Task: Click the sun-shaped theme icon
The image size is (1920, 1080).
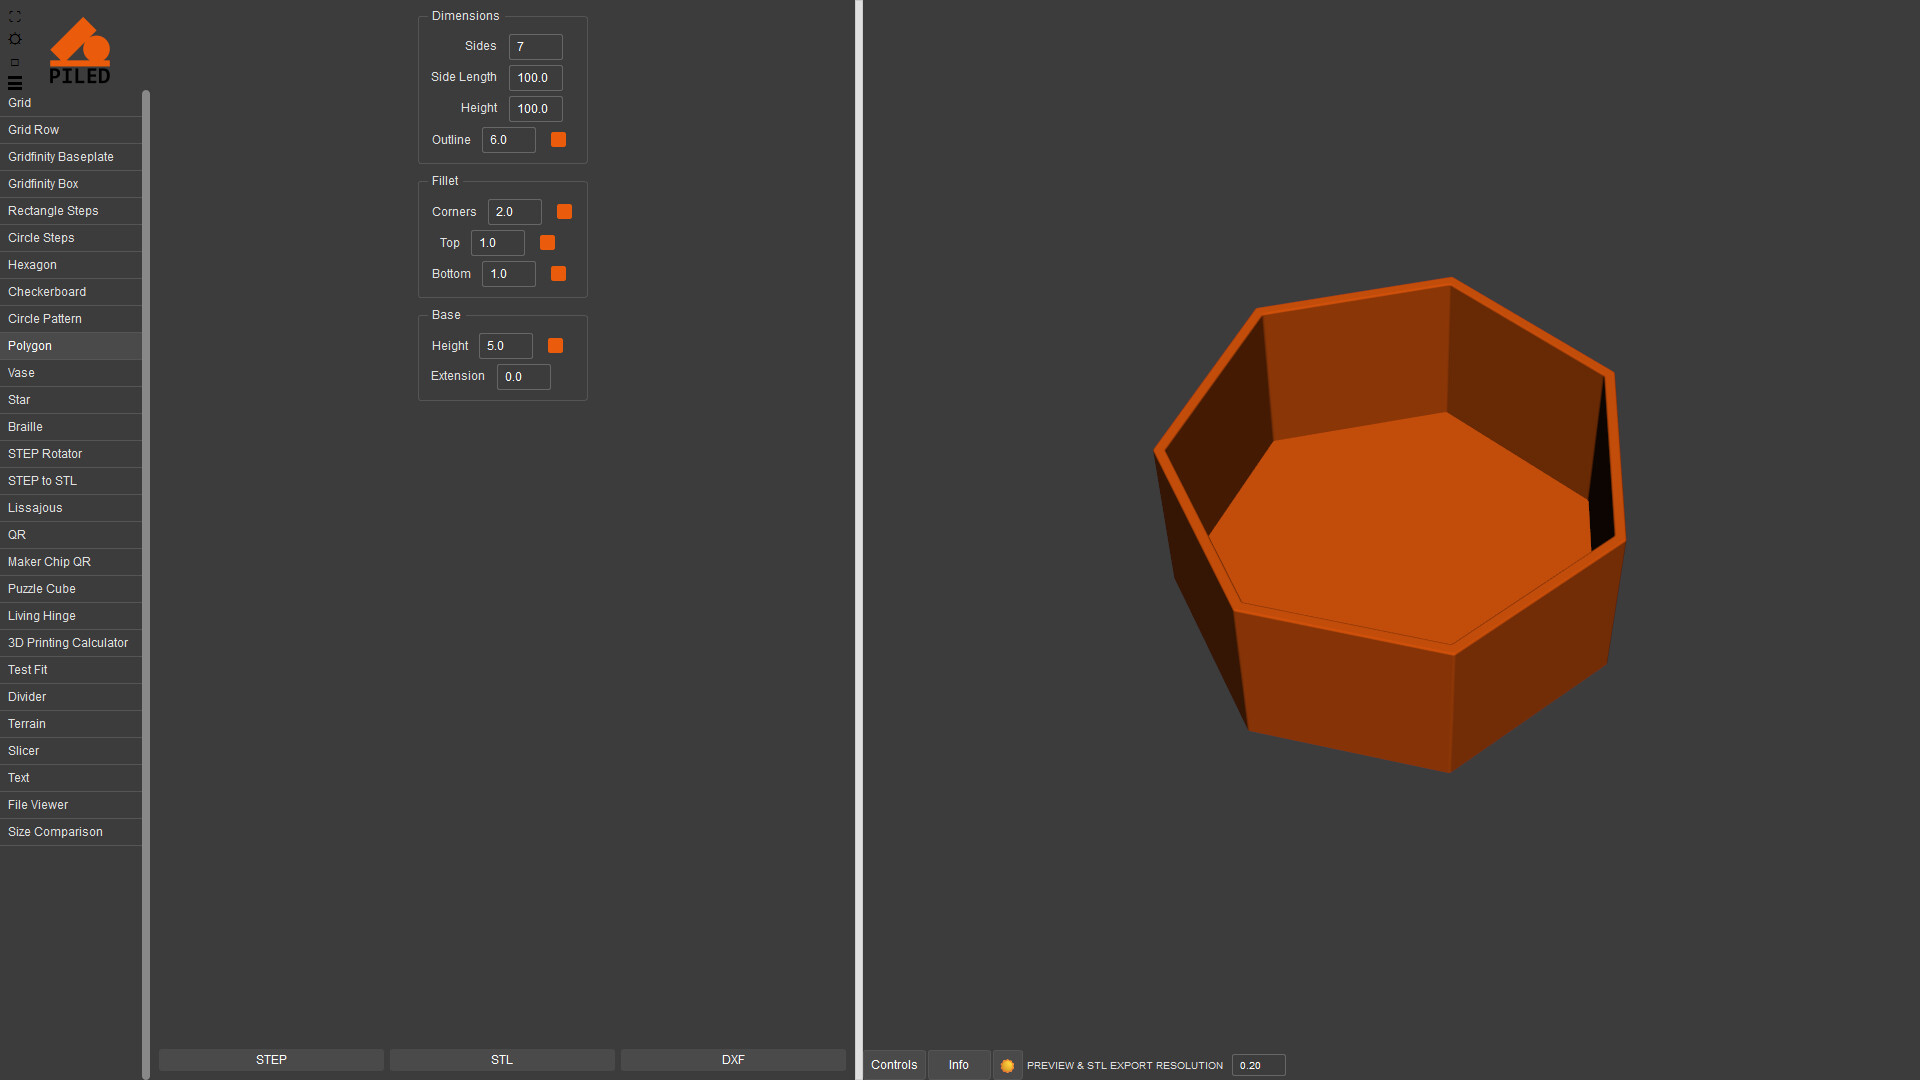Action: tap(15, 39)
